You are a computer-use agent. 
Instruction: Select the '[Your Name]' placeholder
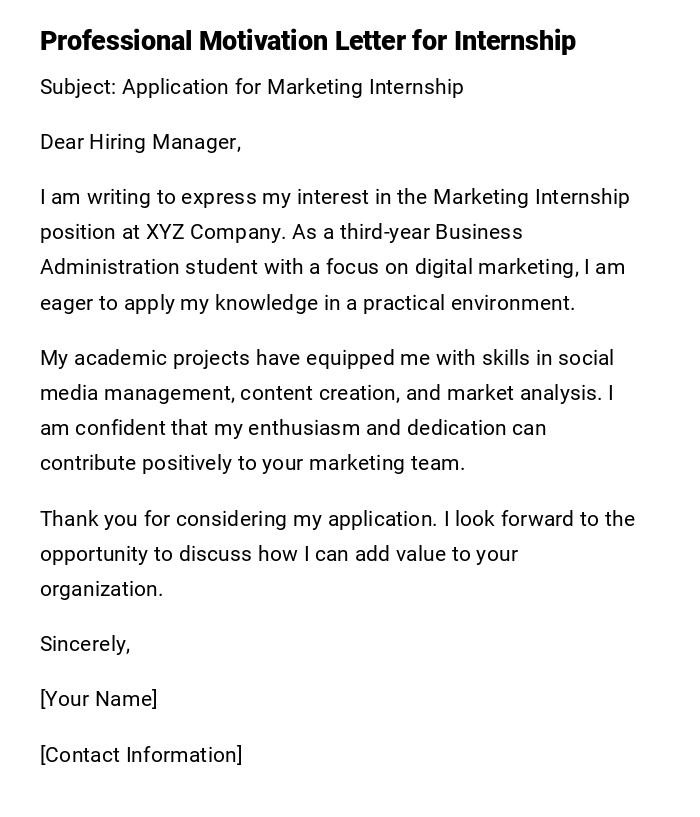click(98, 699)
